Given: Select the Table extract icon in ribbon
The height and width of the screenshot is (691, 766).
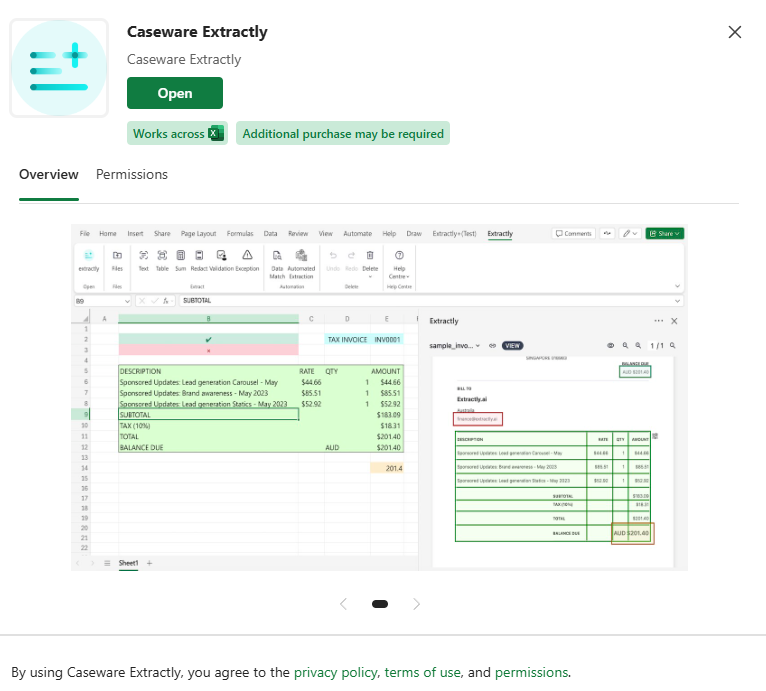Looking at the screenshot, I should tap(162, 256).
